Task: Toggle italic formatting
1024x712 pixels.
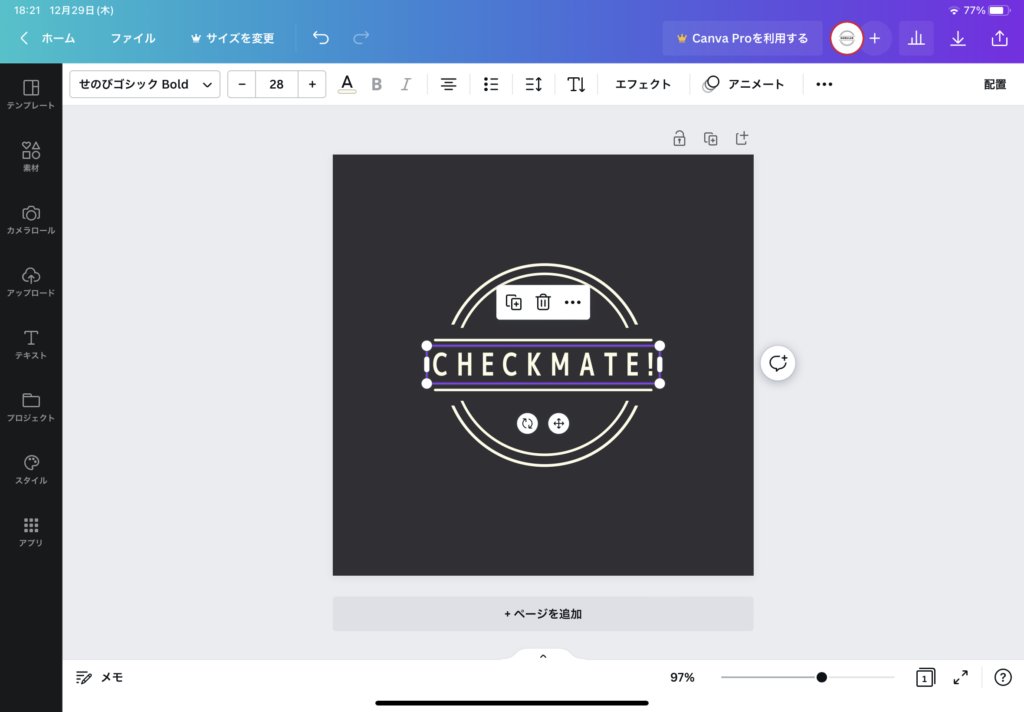Action: [406, 84]
